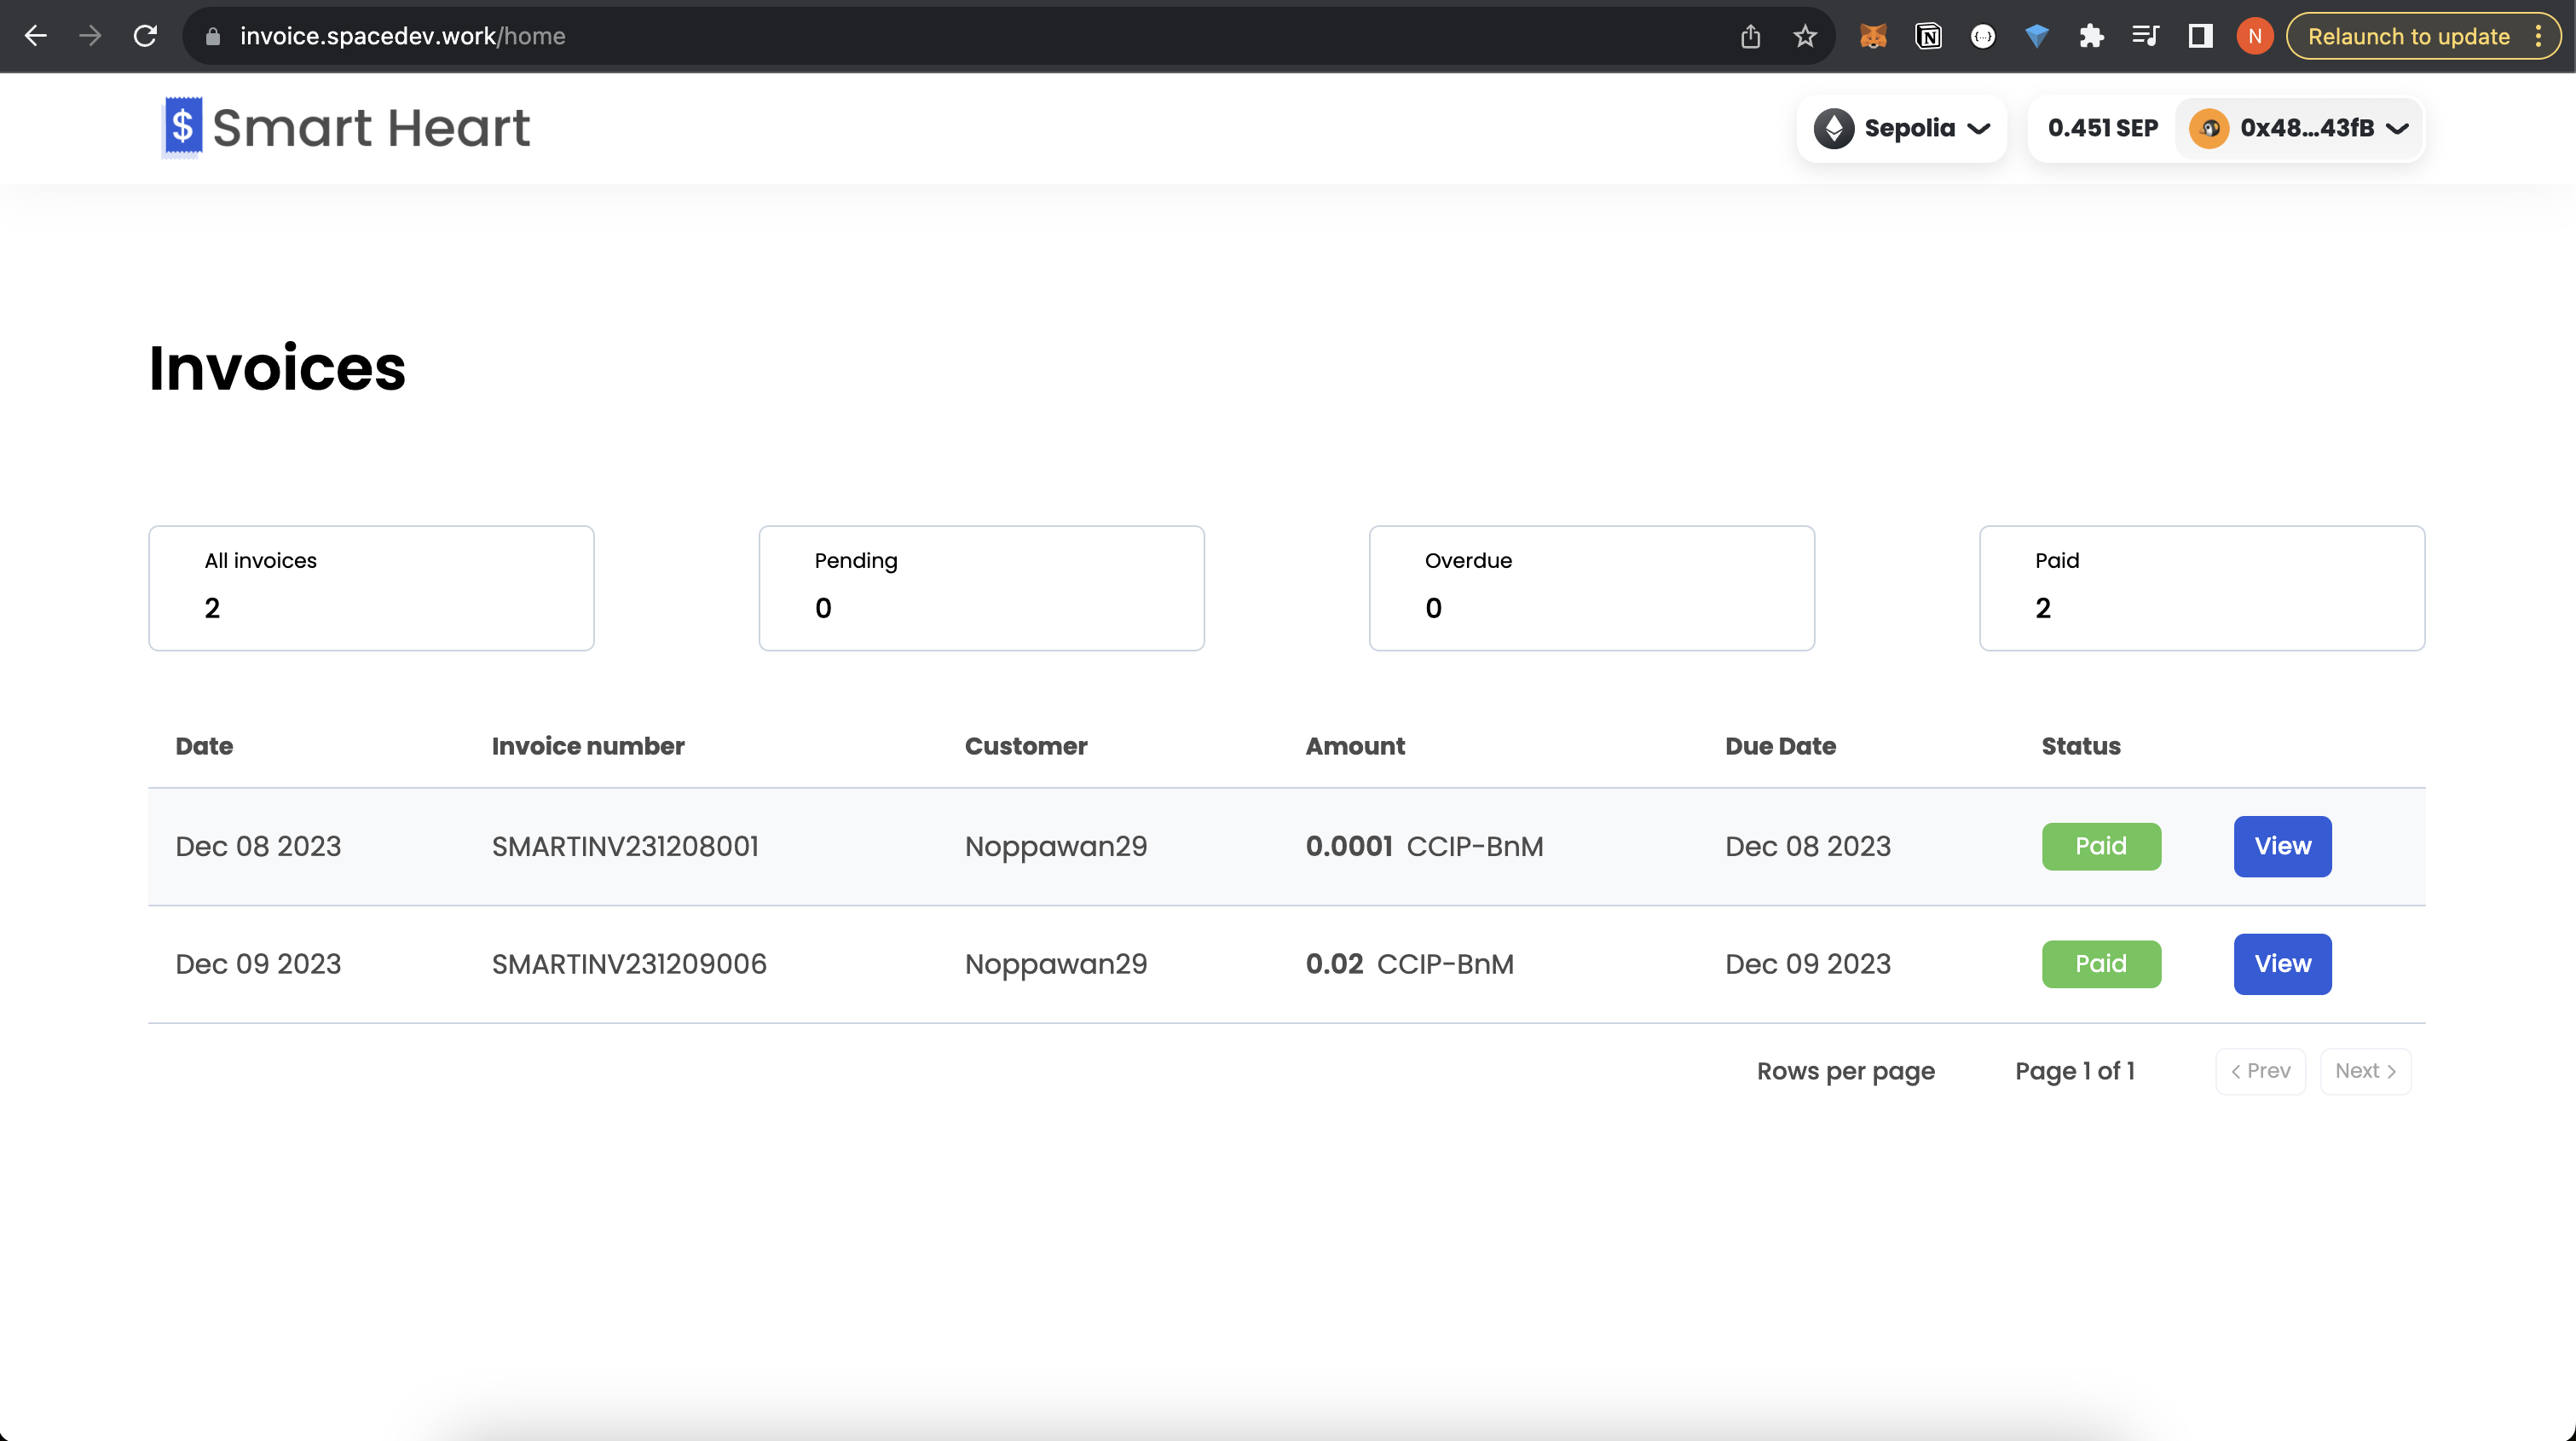Select the All invoices filter card
Screen dimensions: 2576x1441
point(371,588)
